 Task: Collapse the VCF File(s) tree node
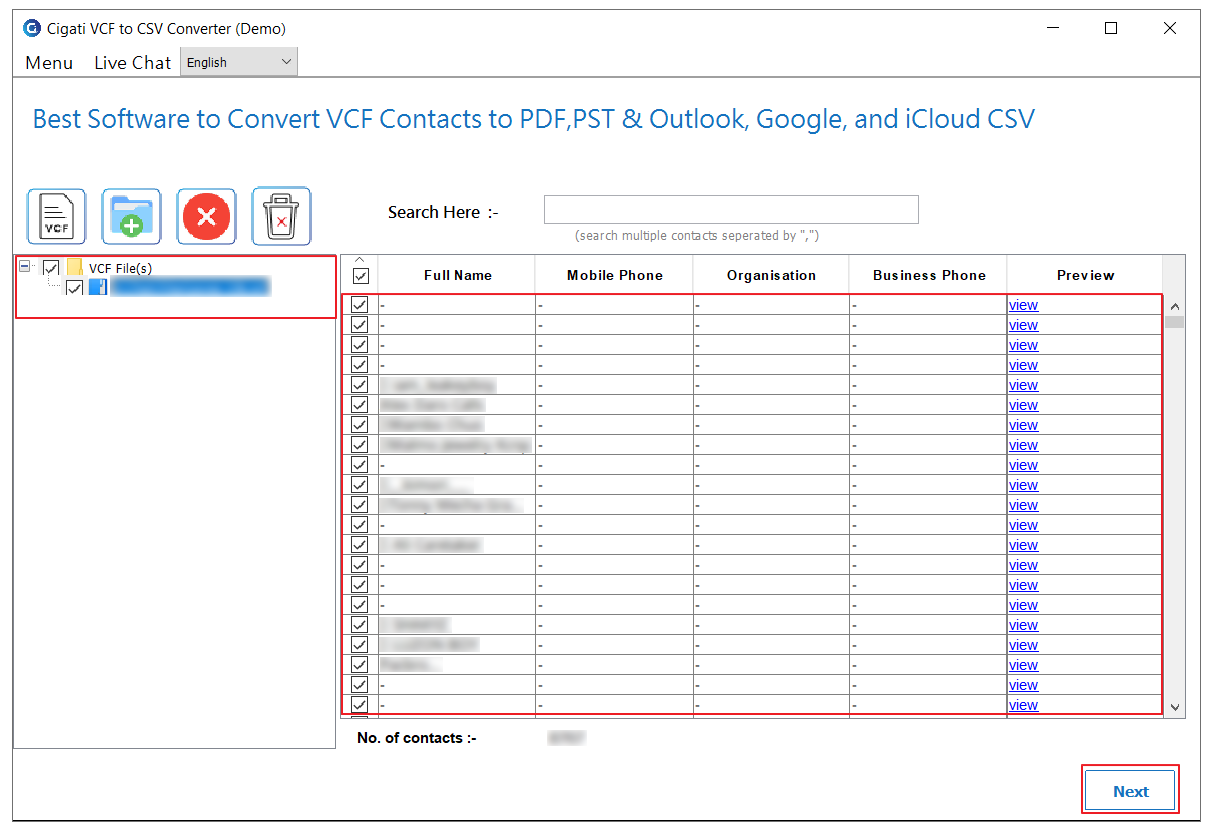point(25,267)
